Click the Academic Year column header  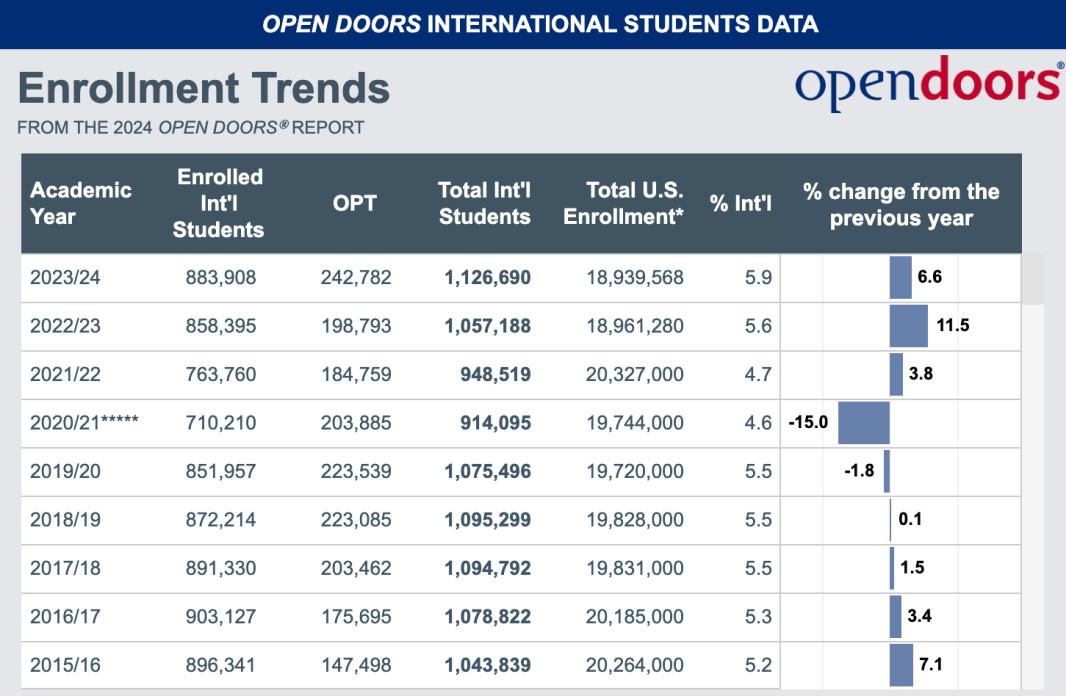pyautogui.click(x=81, y=203)
